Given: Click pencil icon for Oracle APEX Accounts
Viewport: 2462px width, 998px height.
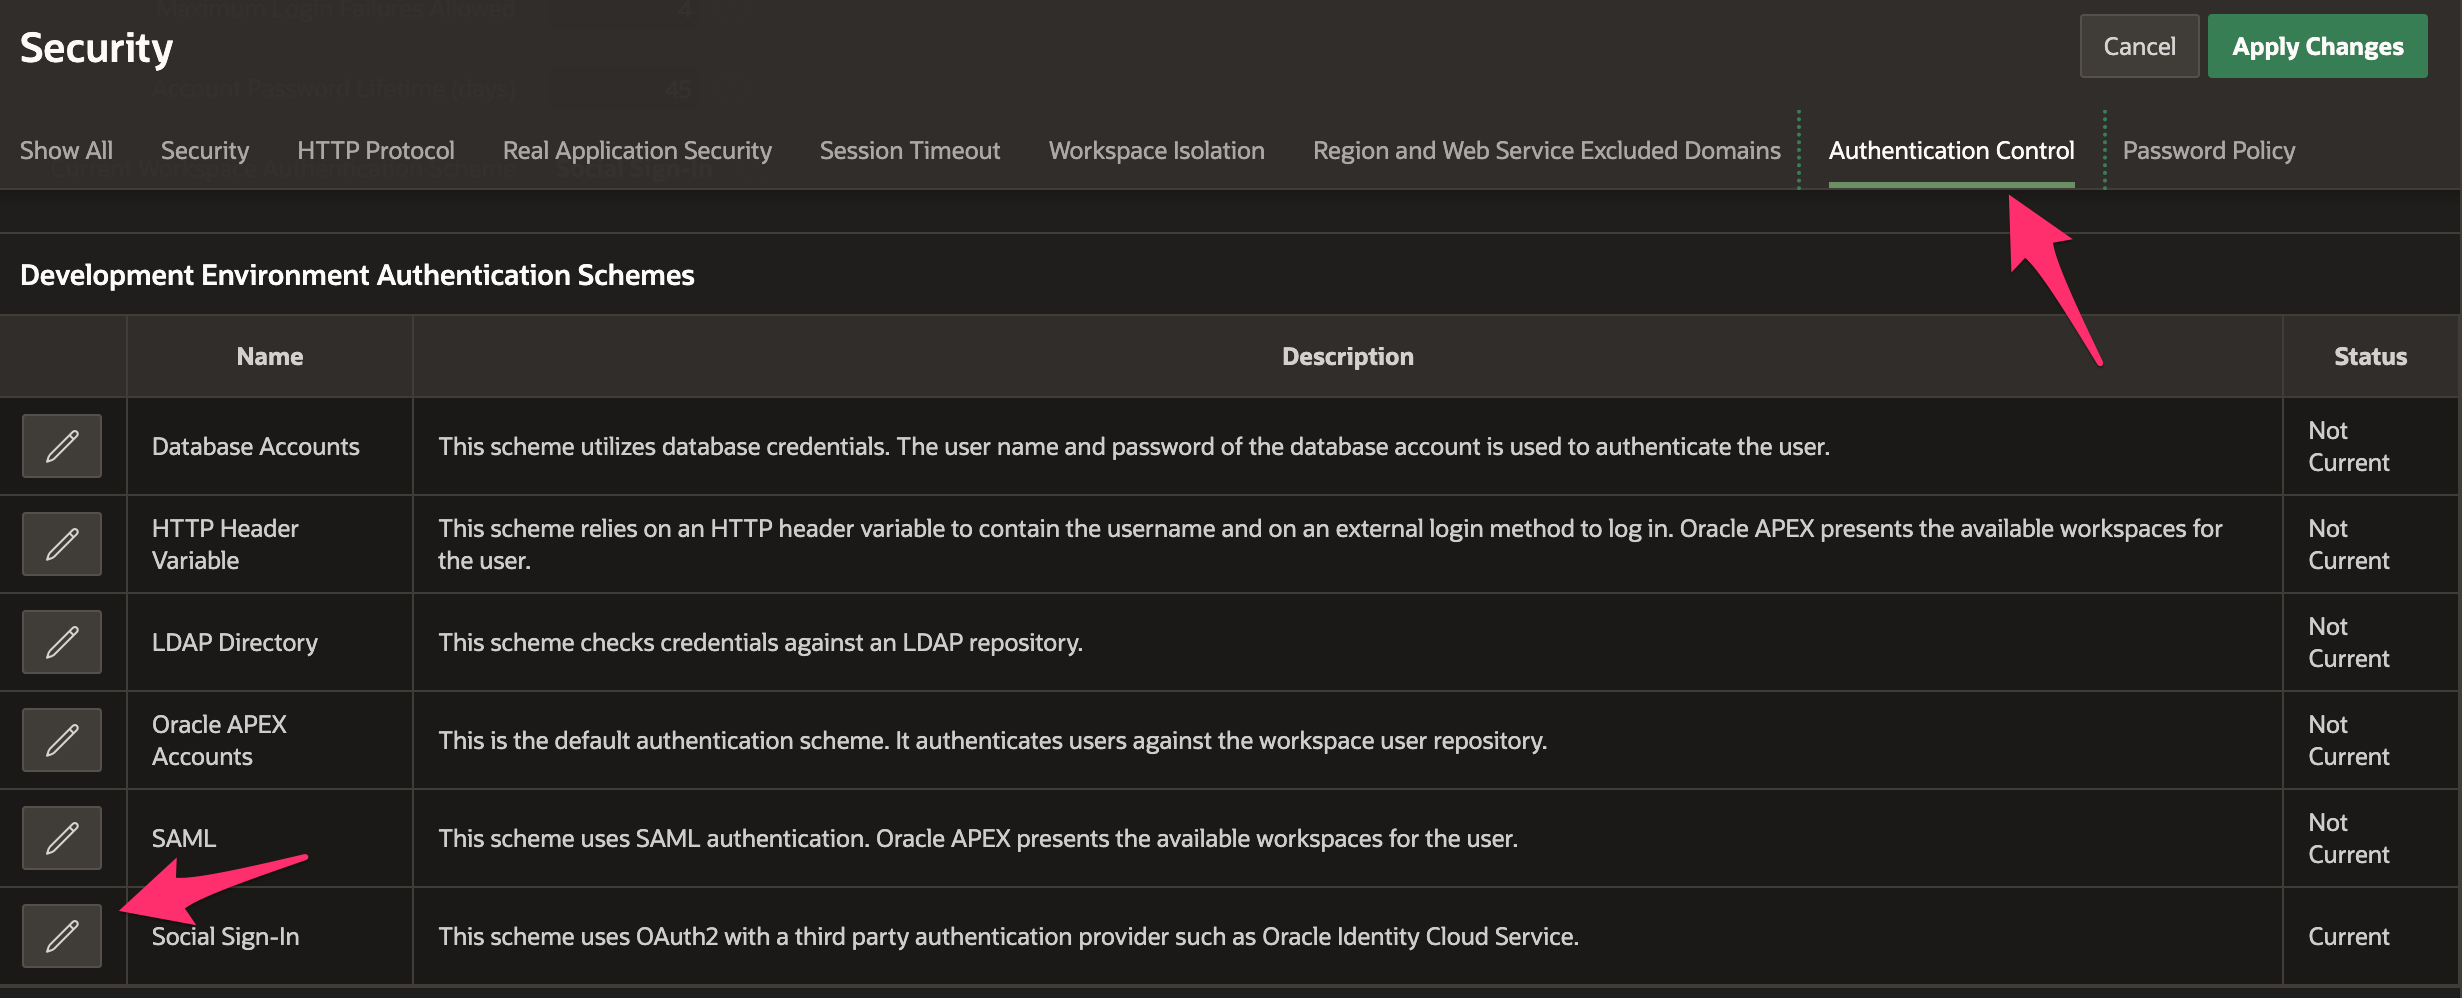Looking at the screenshot, I should pyautogui.click(x=62, y=740).
